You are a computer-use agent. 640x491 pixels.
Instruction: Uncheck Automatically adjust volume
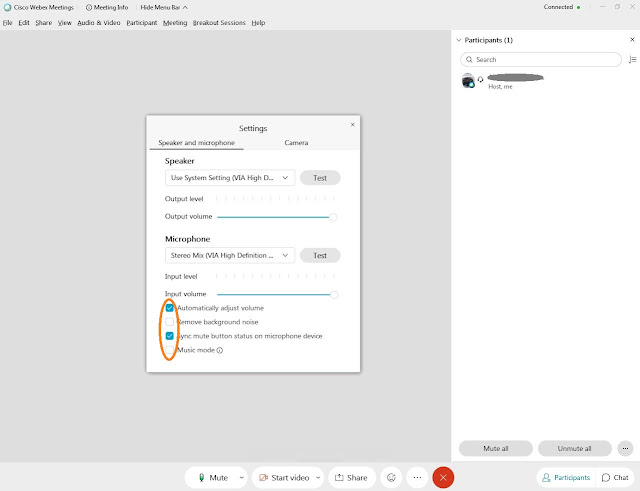pyautogui.click(x=169, y=308)
